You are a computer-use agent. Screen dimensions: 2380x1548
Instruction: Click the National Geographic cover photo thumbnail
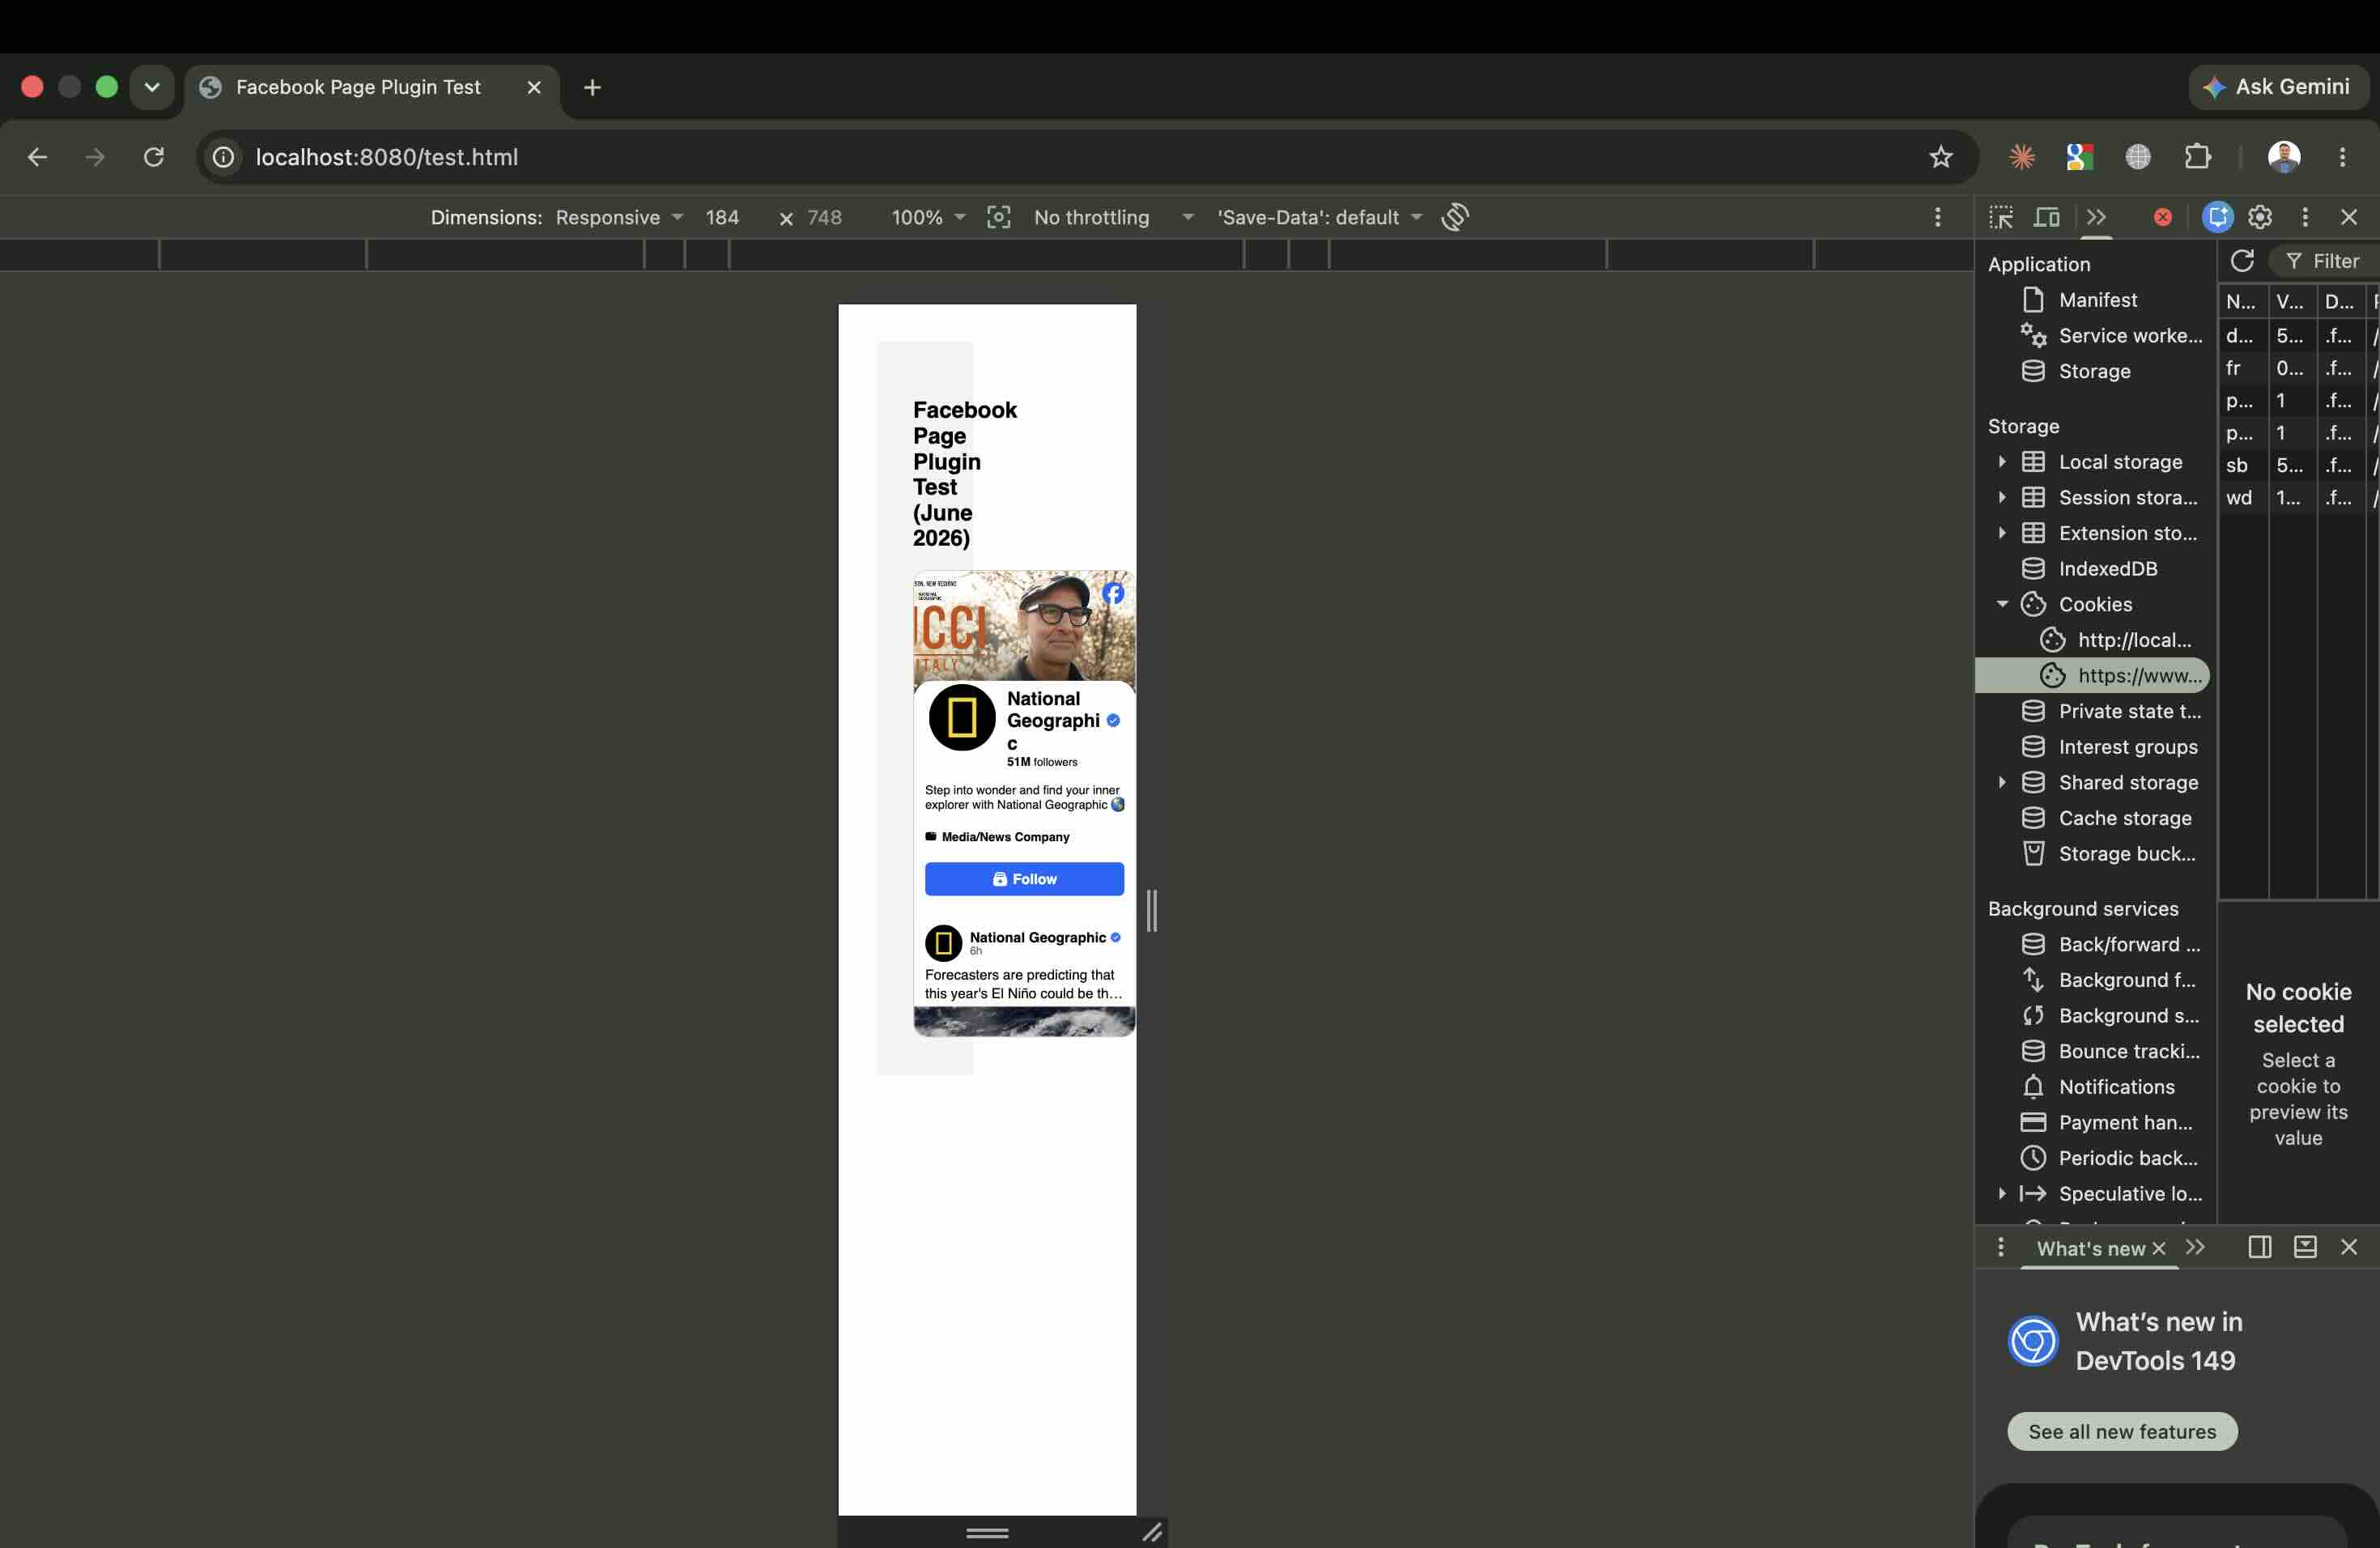pyautogui.click(x=1024, y=626)
